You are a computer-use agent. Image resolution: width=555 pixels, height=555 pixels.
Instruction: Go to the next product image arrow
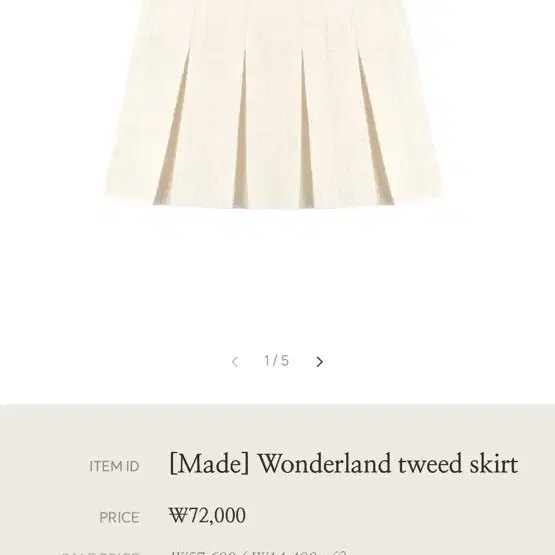click(x=319, y=362)
